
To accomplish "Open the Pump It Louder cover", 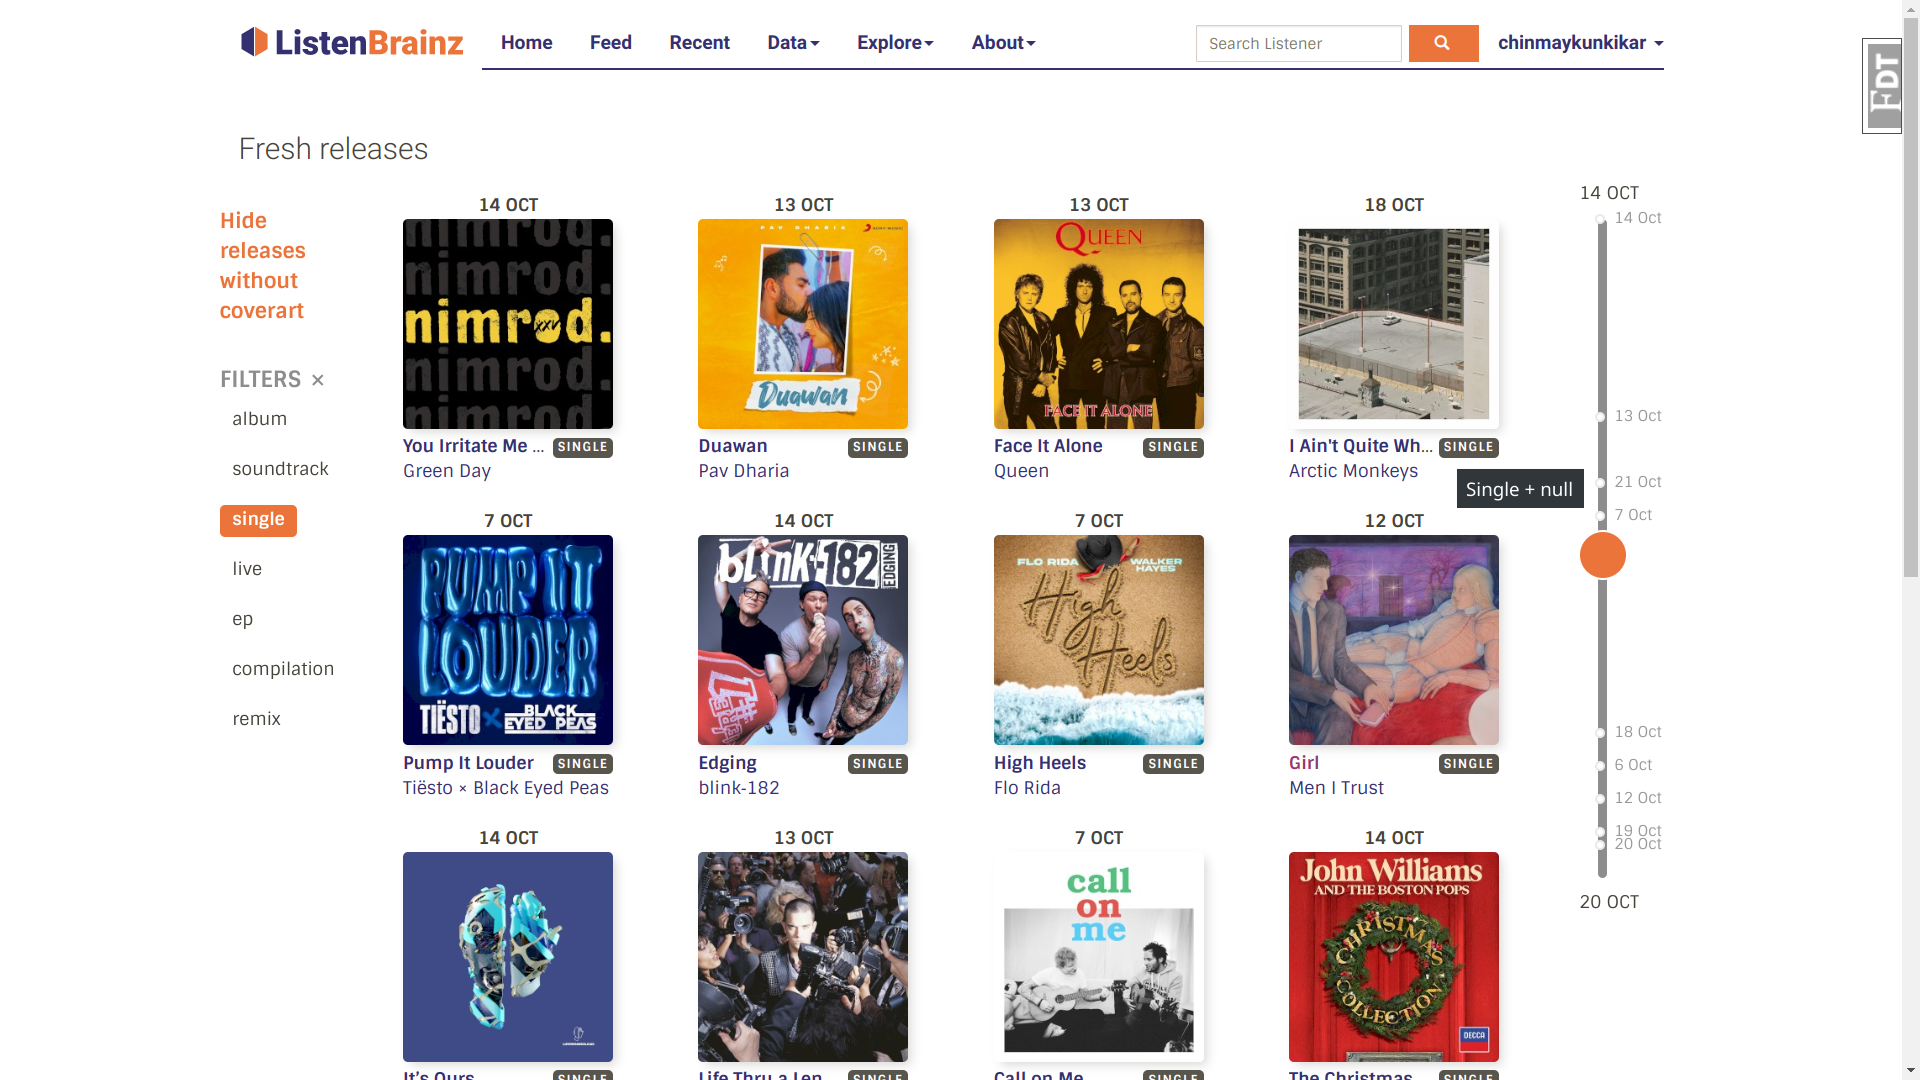I will coord(508,640).
